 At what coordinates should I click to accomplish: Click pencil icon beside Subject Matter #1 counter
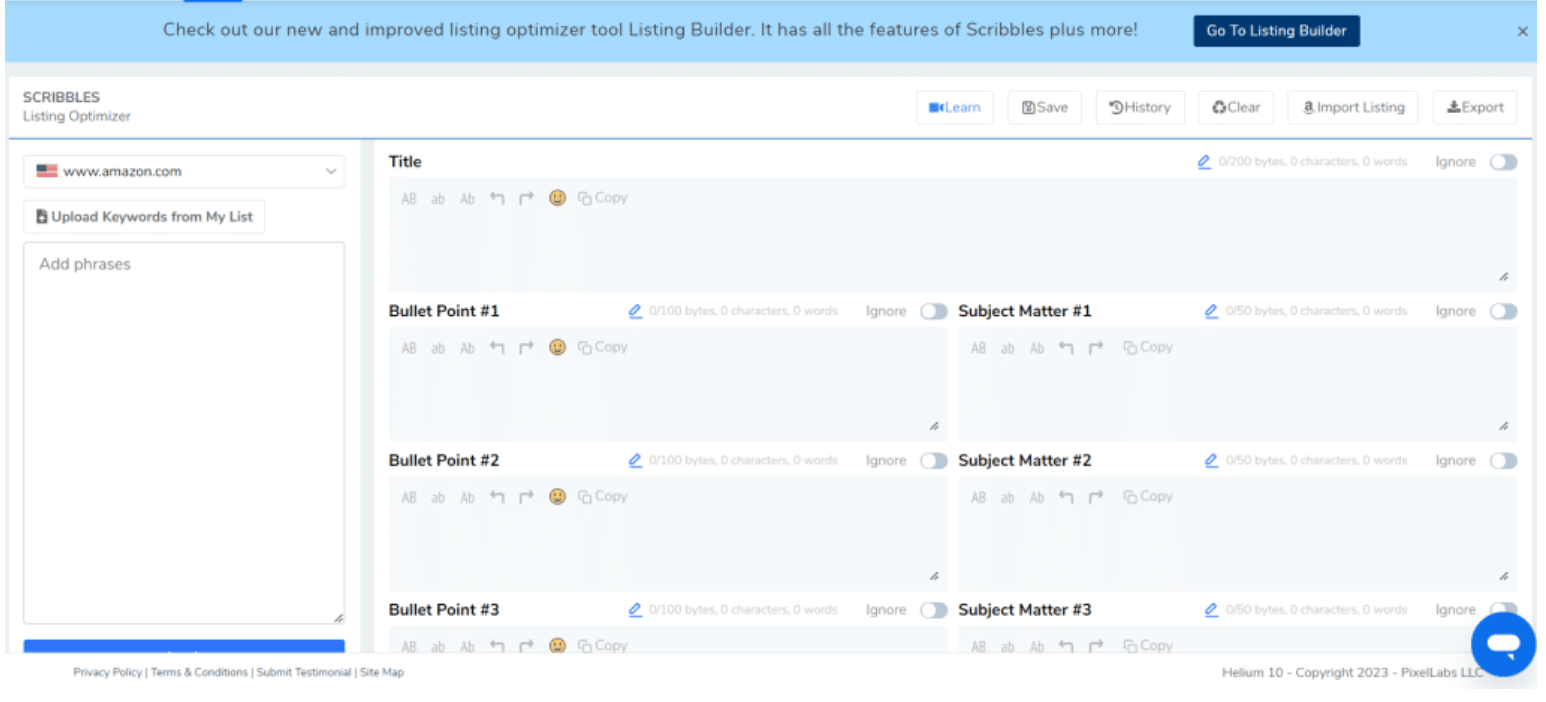pos(1211,311)
